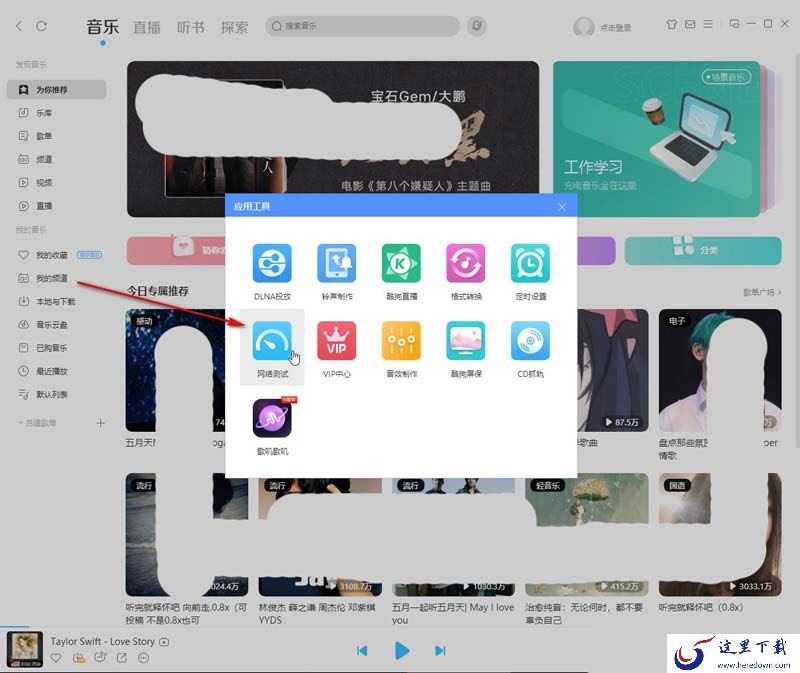Open the DLNA投放 tool
Image resolution: width=800 pixels, height=673 pixels.
[272, 272]
